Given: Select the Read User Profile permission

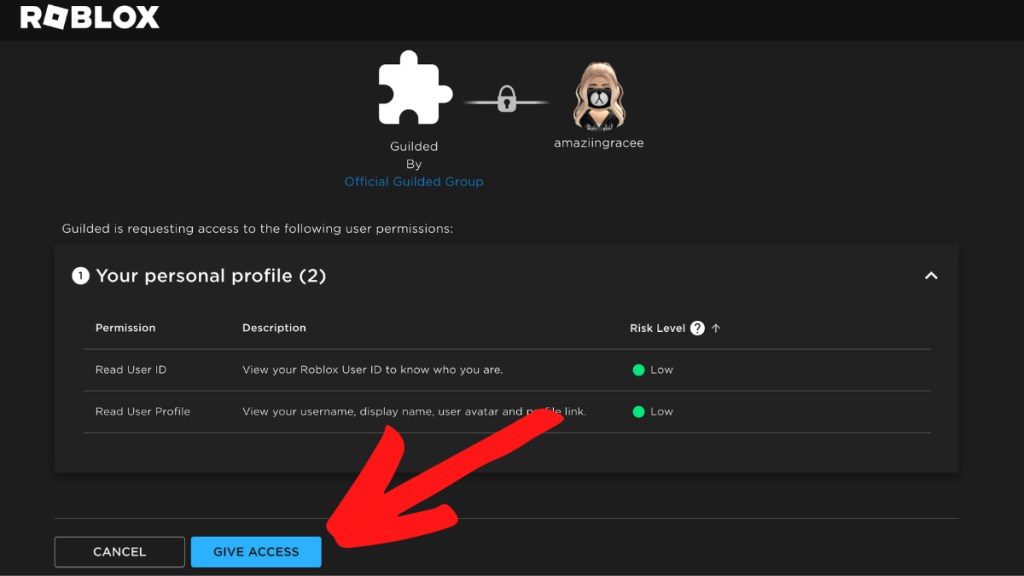Looking at the screenshot, I should click(x=142, y=411).
